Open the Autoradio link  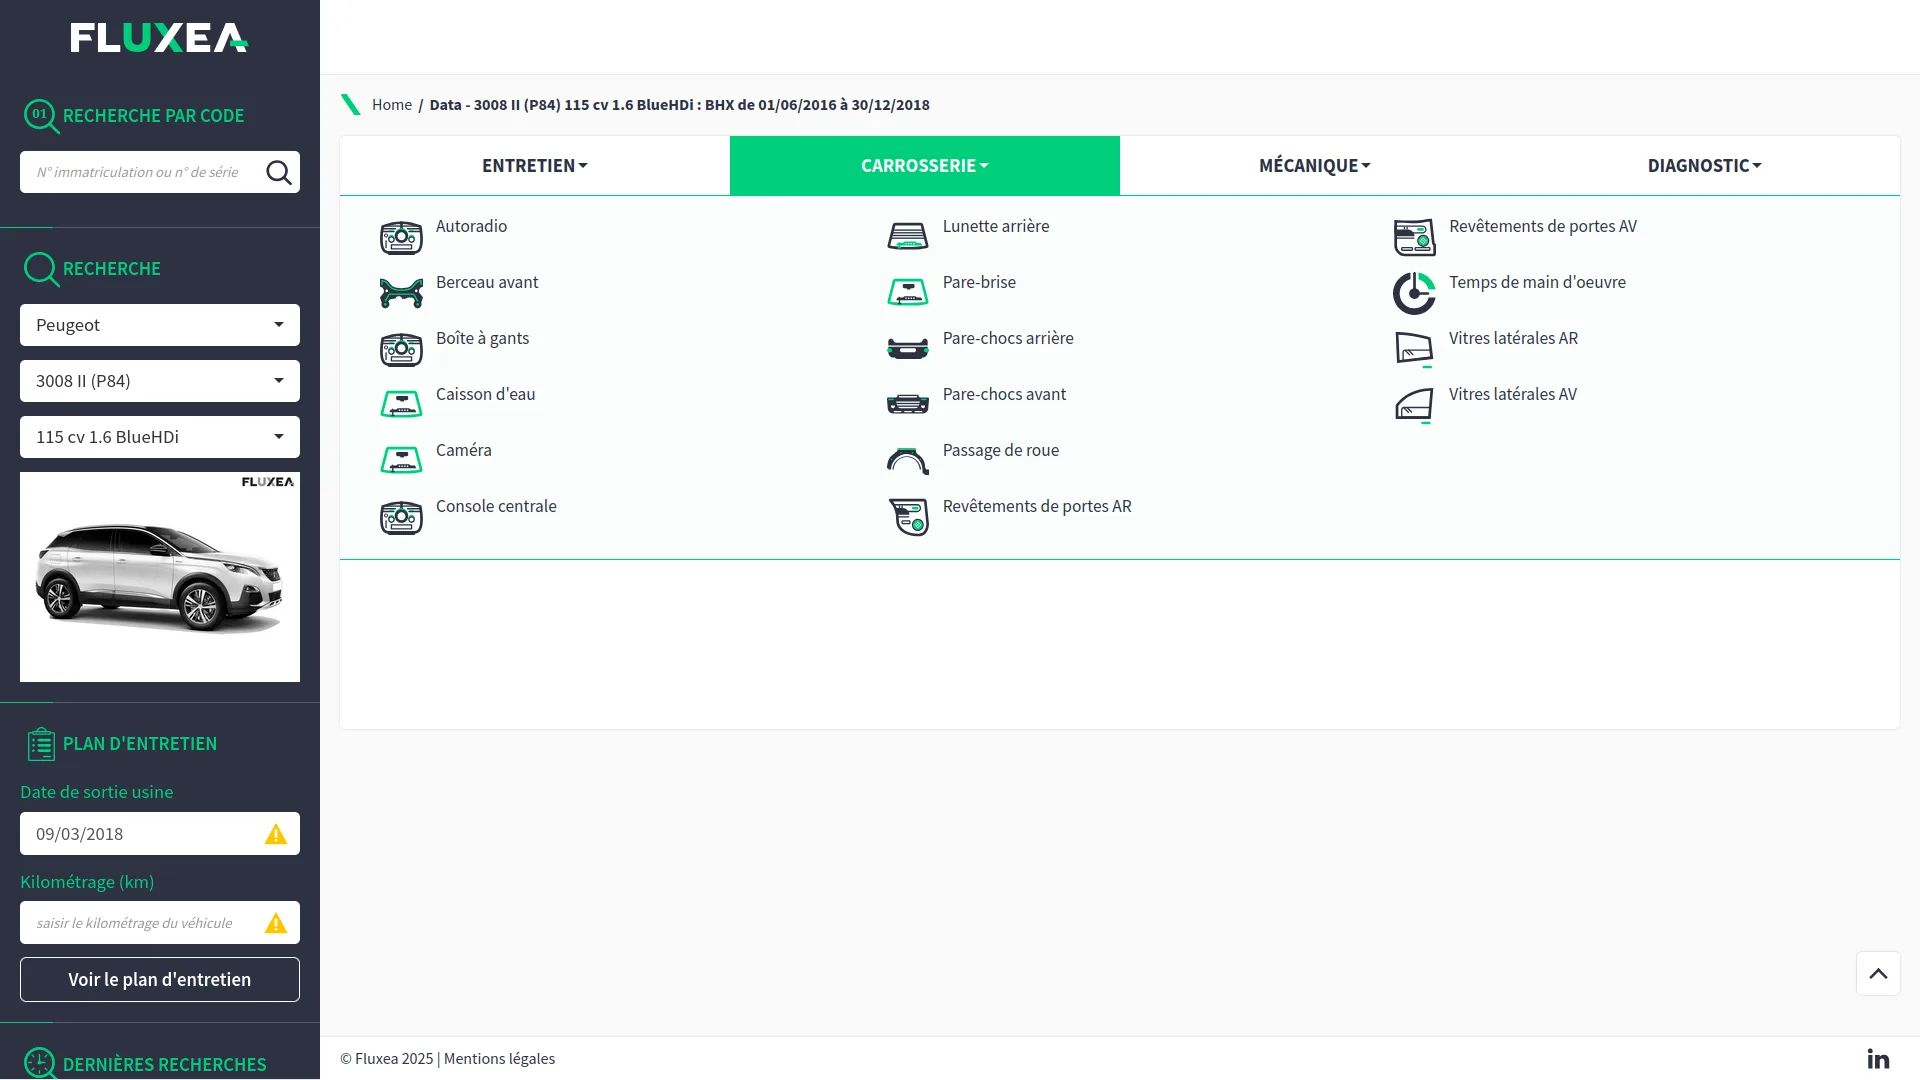point(471,226)
